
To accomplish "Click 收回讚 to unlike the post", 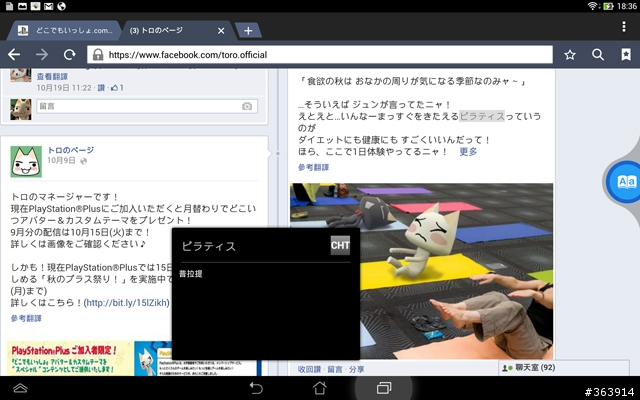I will coord(309,369).
